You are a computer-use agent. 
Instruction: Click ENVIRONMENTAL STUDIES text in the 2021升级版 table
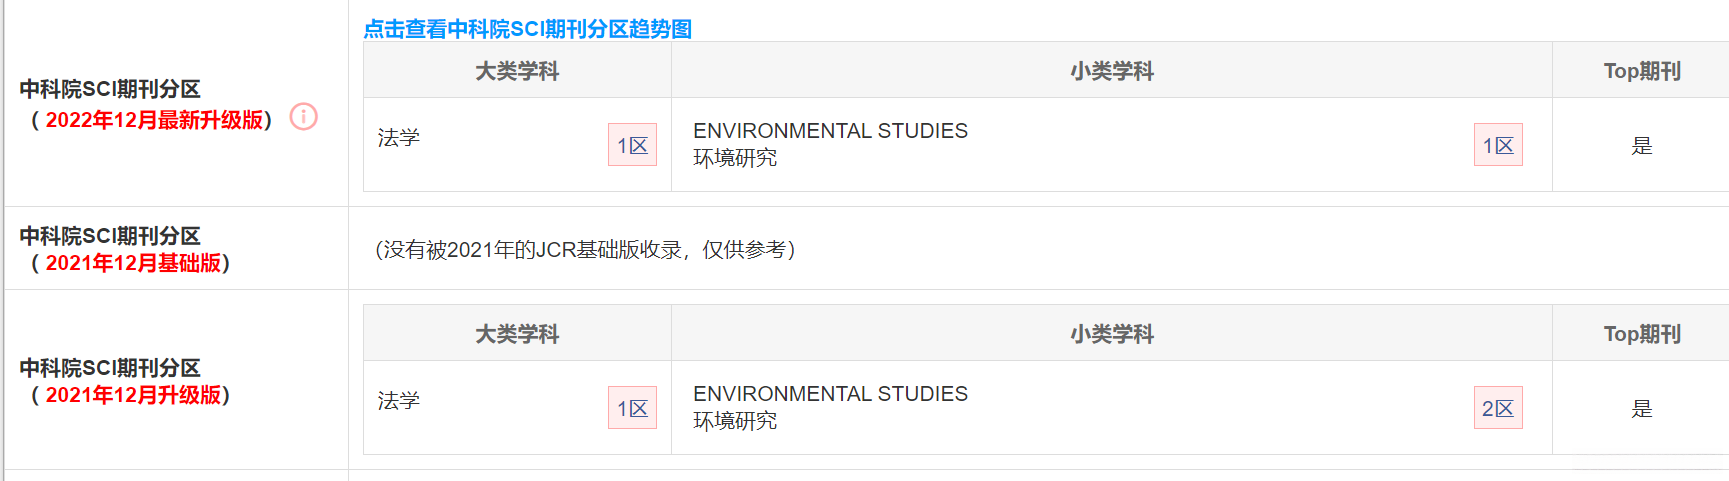point(830,394)
